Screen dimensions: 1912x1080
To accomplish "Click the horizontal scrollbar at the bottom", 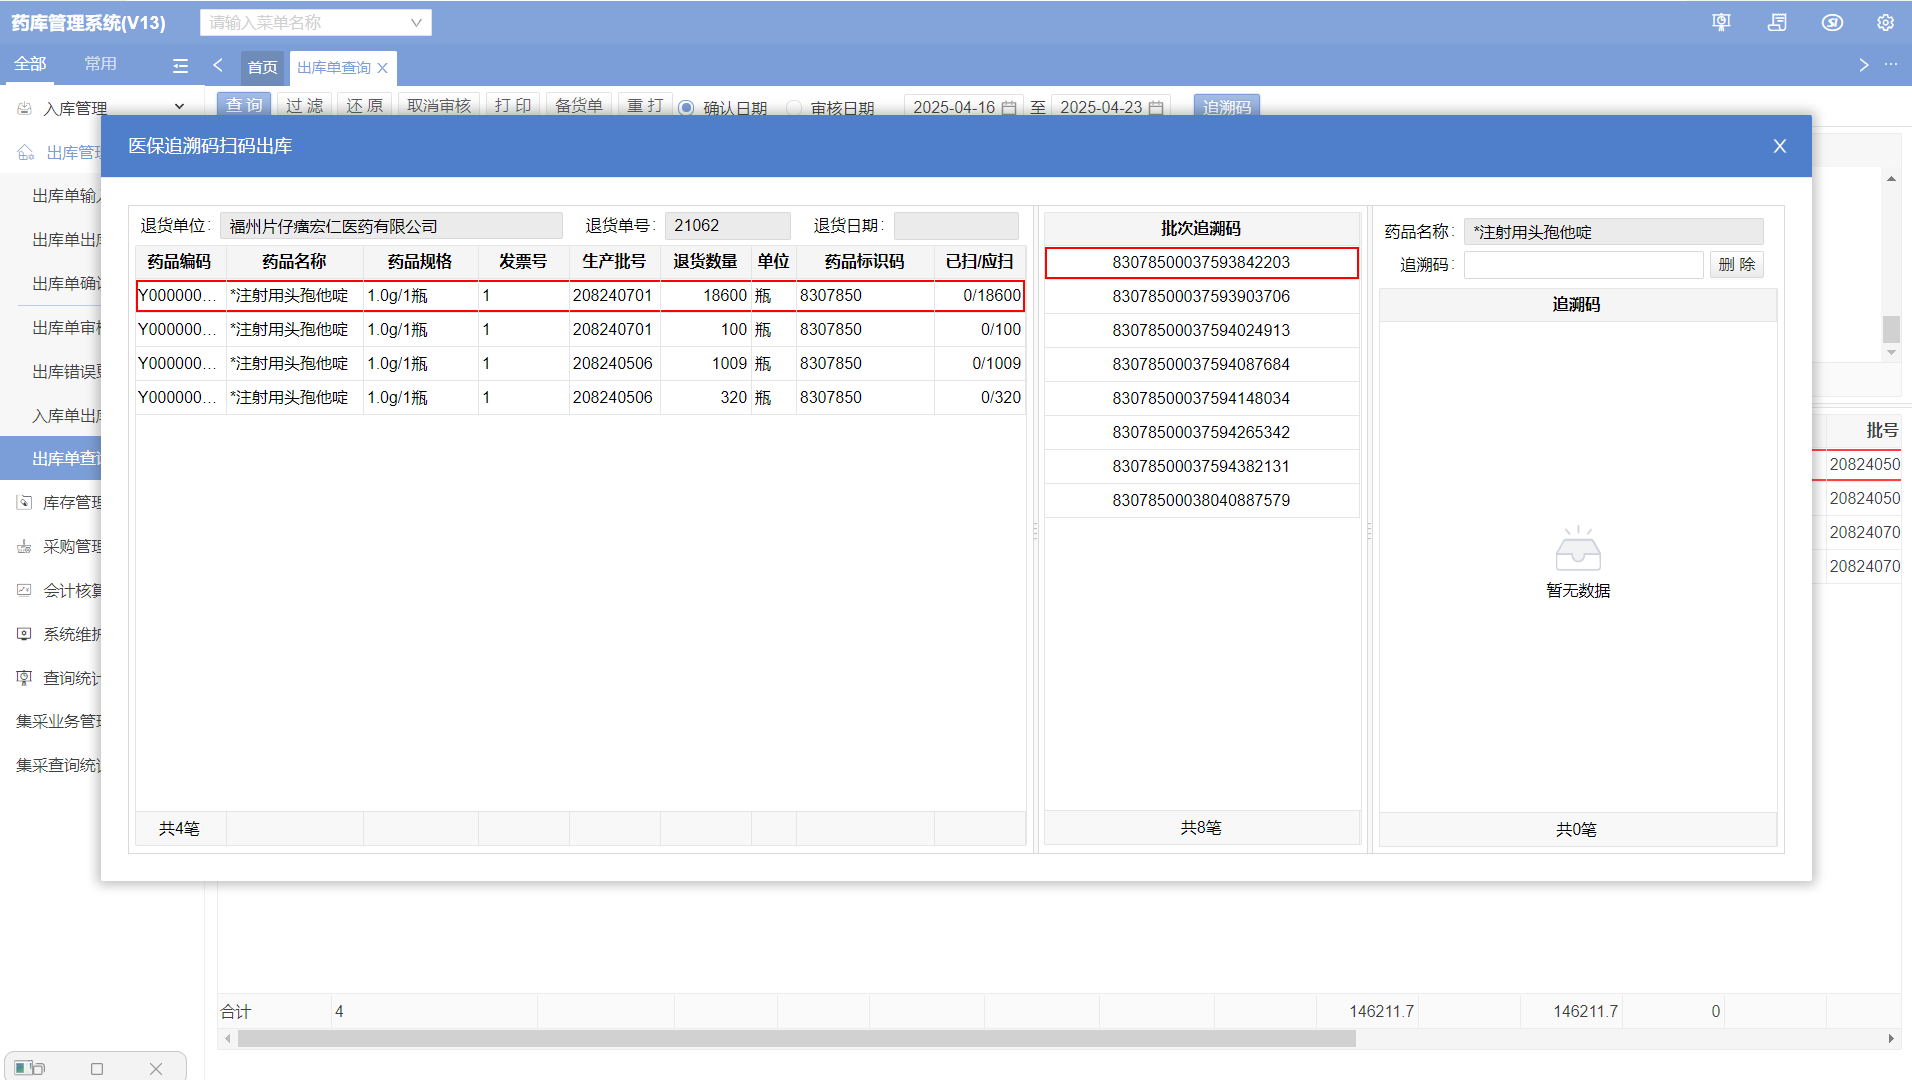I will tap(796, 1039).
